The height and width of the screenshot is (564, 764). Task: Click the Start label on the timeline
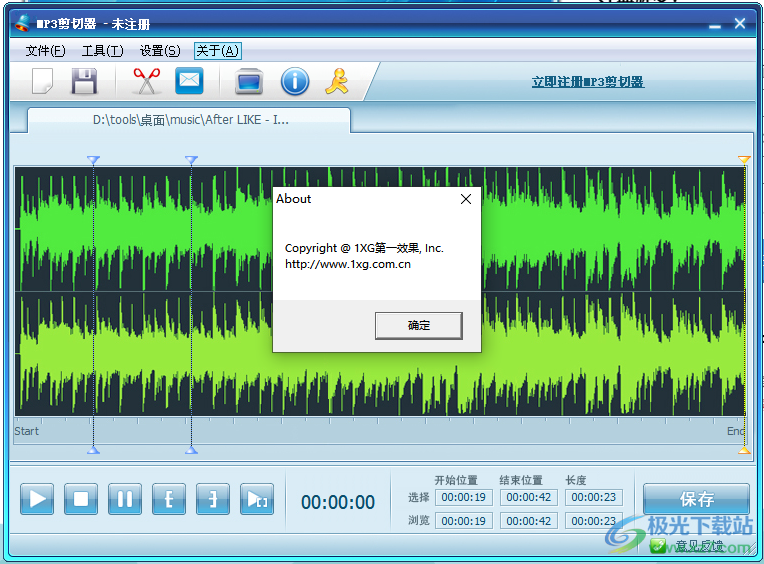pyautogui.click(x=26, y=431)
